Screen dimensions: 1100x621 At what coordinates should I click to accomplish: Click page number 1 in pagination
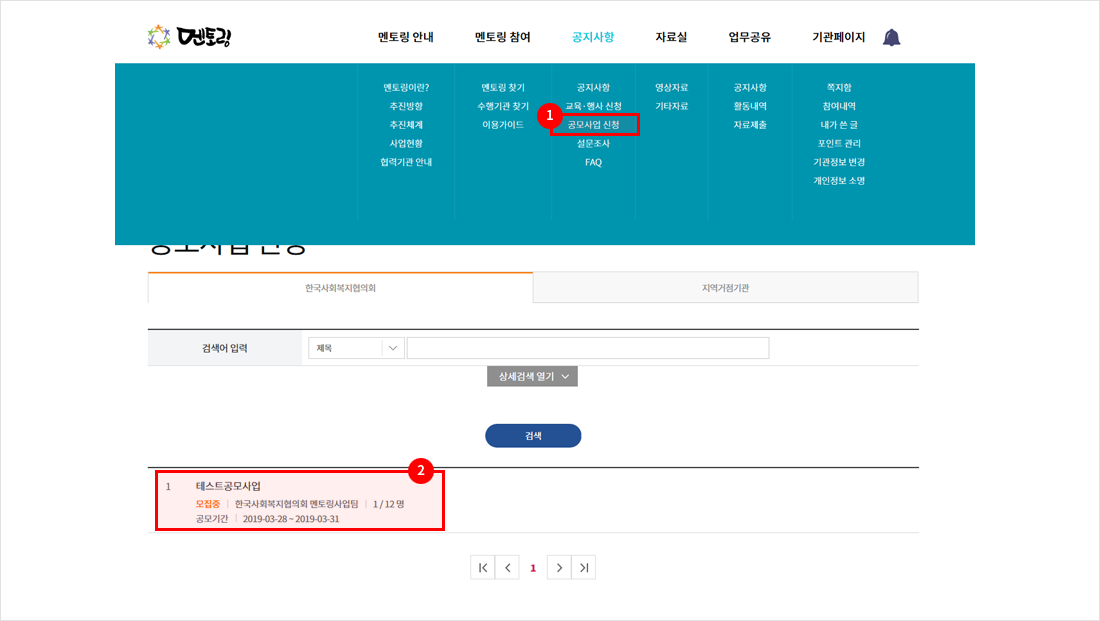(x=533, y=568)
